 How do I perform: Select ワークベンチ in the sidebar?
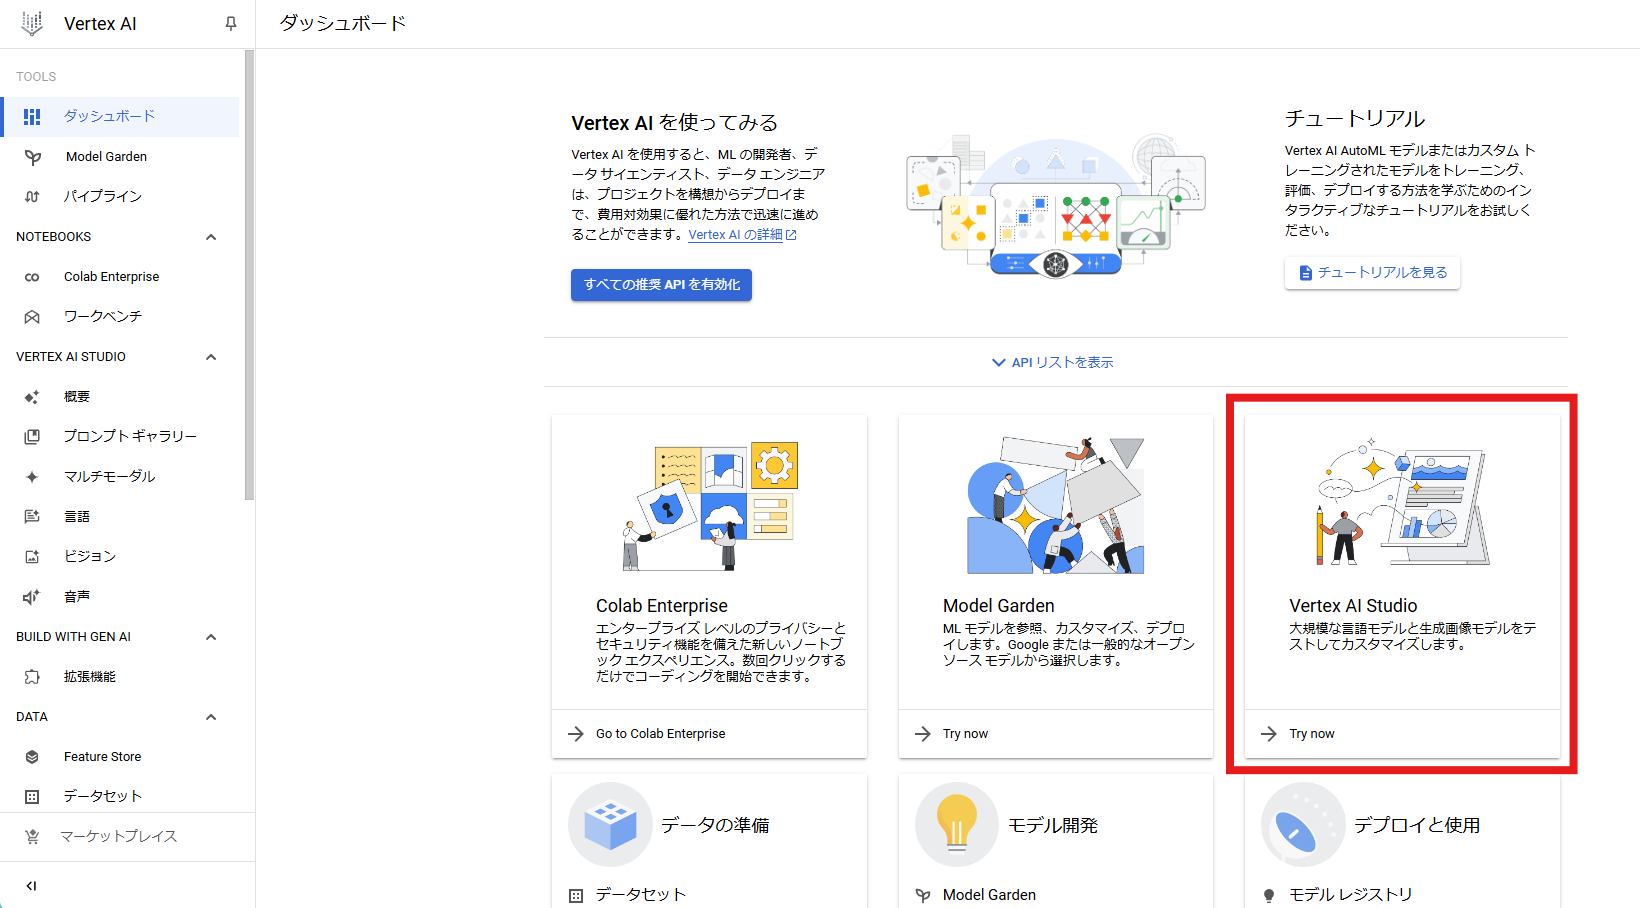click(120, 317)
